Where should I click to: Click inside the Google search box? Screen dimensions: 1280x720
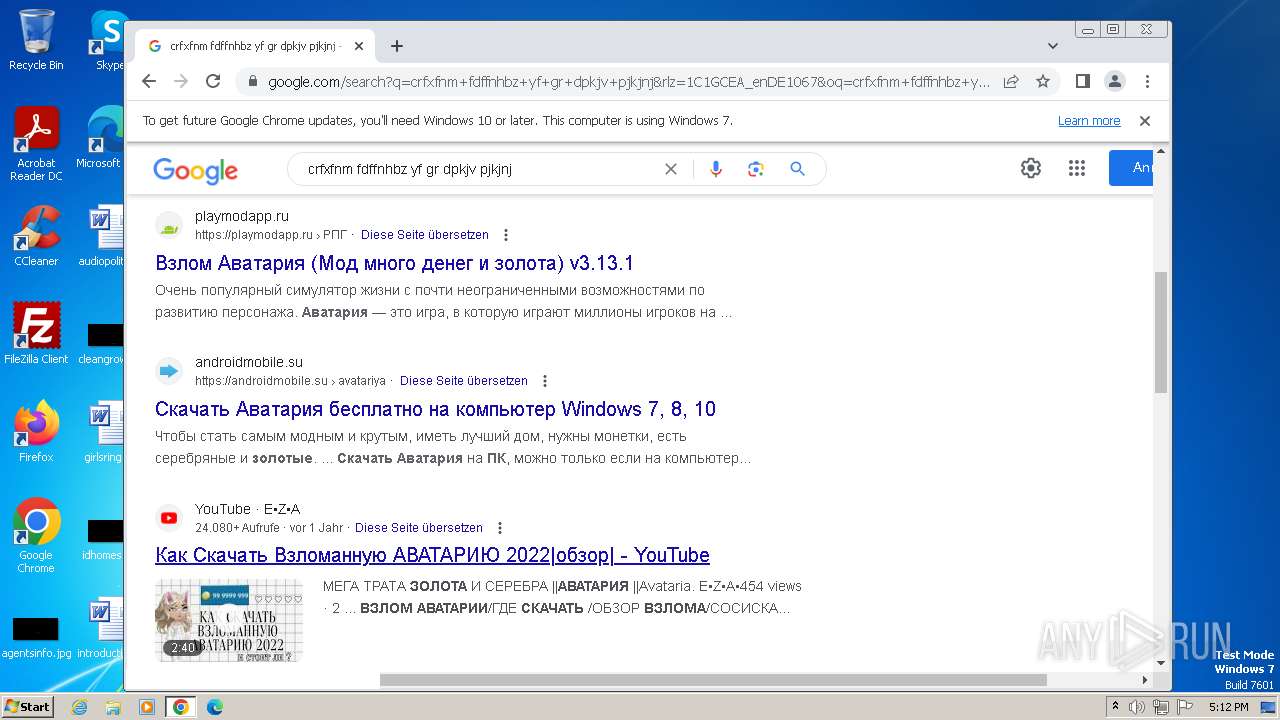(480, 169)
